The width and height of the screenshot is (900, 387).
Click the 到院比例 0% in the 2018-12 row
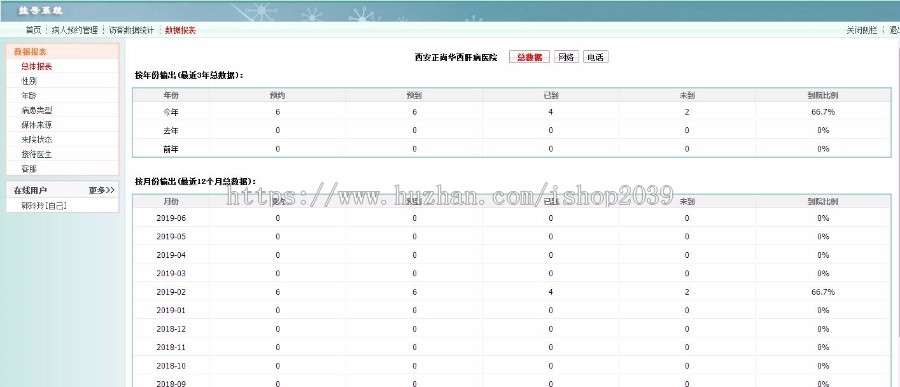click(823, 329)
